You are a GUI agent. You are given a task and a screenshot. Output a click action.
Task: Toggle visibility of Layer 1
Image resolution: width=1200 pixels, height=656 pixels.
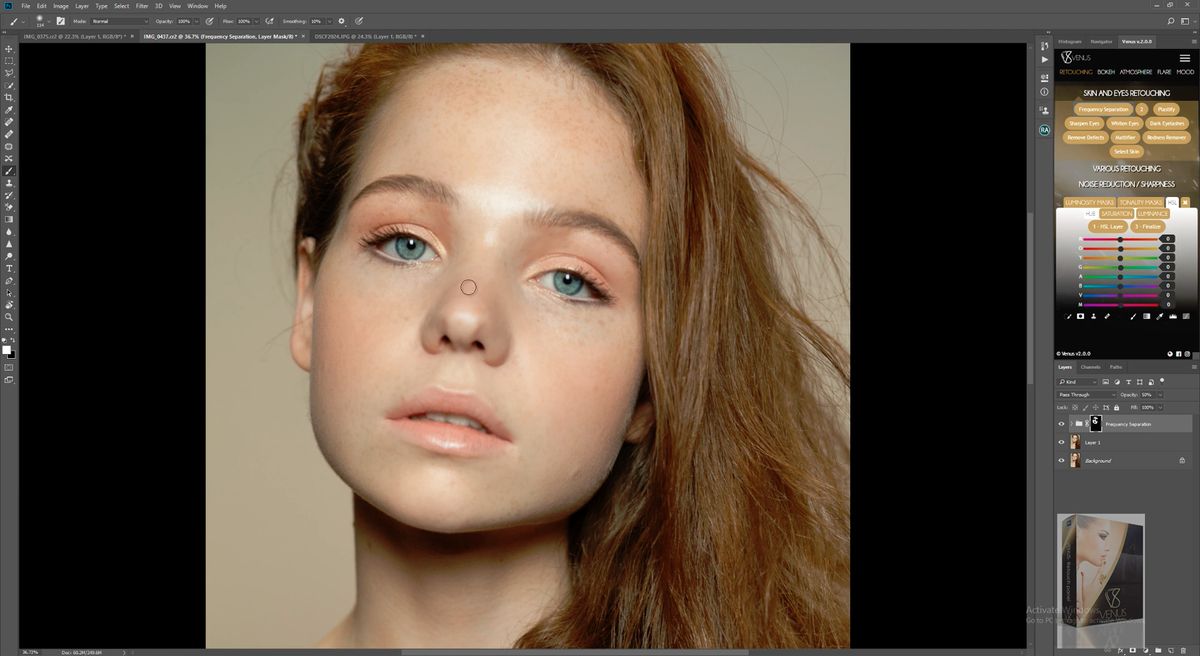1061,442
